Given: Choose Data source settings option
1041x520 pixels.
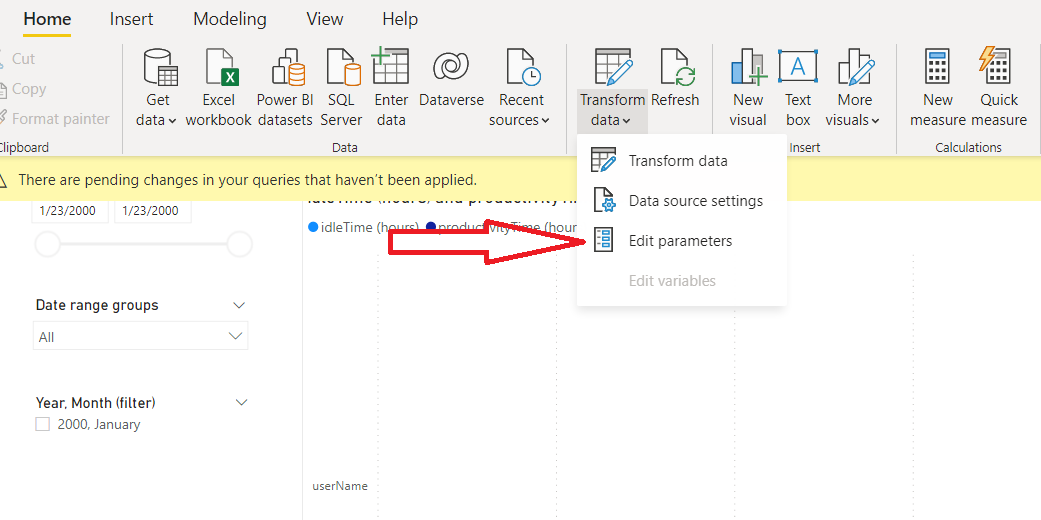Looking at the screenshot, I should pyautogui.click(x=695, y=201).
